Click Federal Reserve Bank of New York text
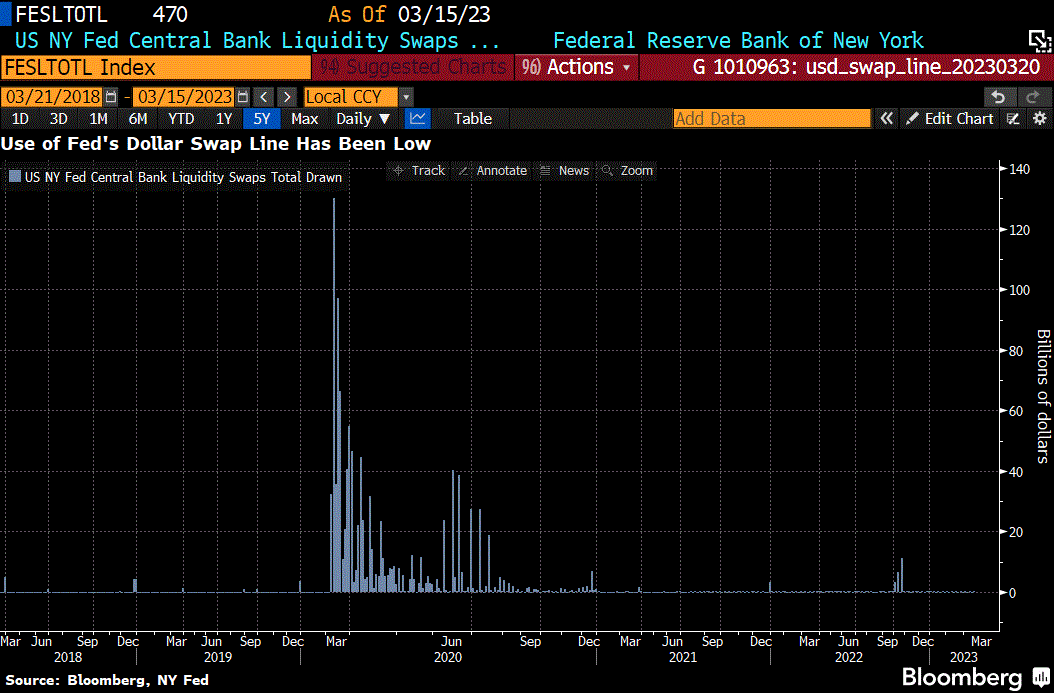Image resolution: width=1054 pixels, height=693 pixels. (x=738, y=40)
